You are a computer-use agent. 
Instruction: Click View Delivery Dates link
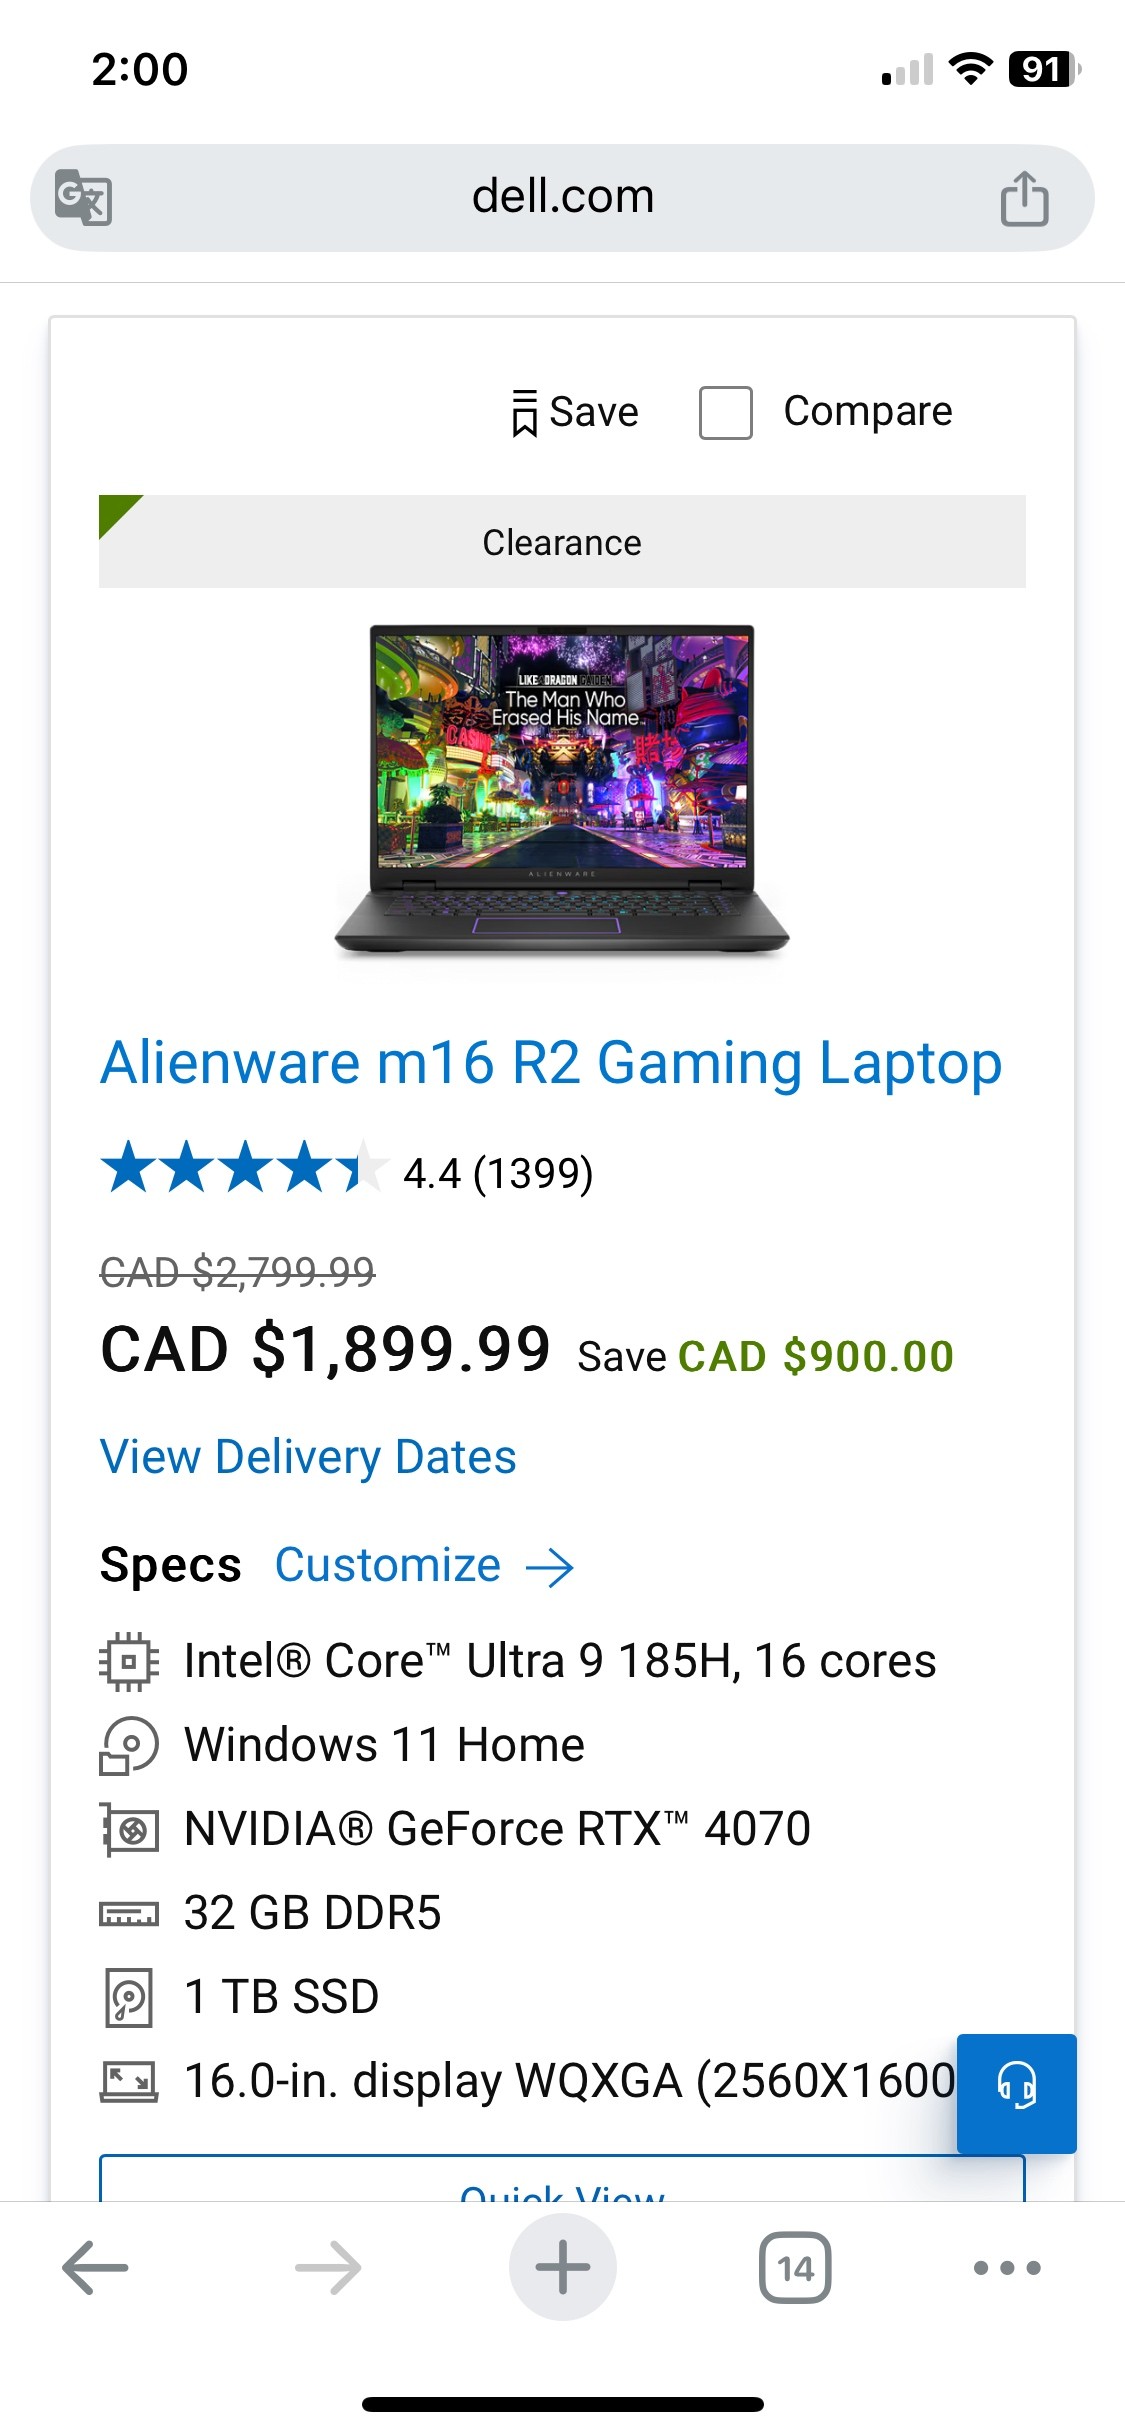tap(308, 1457)
